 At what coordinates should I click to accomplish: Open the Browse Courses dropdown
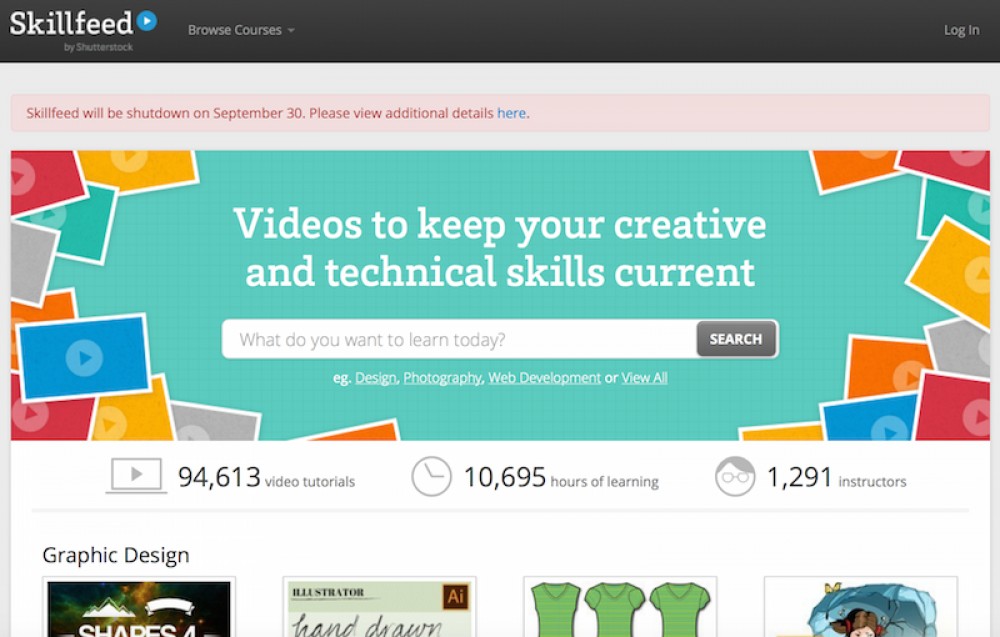[x=241, y=30]
